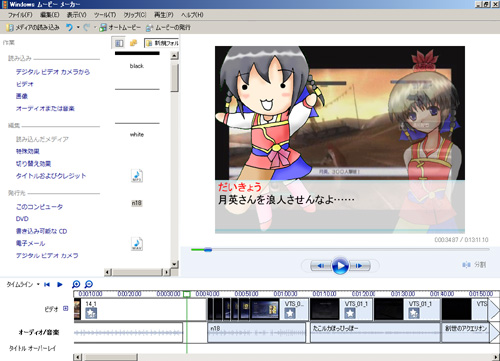500x361 pixels.
Task: Select the n18 audio file icon
Action: tap(137, 176)
